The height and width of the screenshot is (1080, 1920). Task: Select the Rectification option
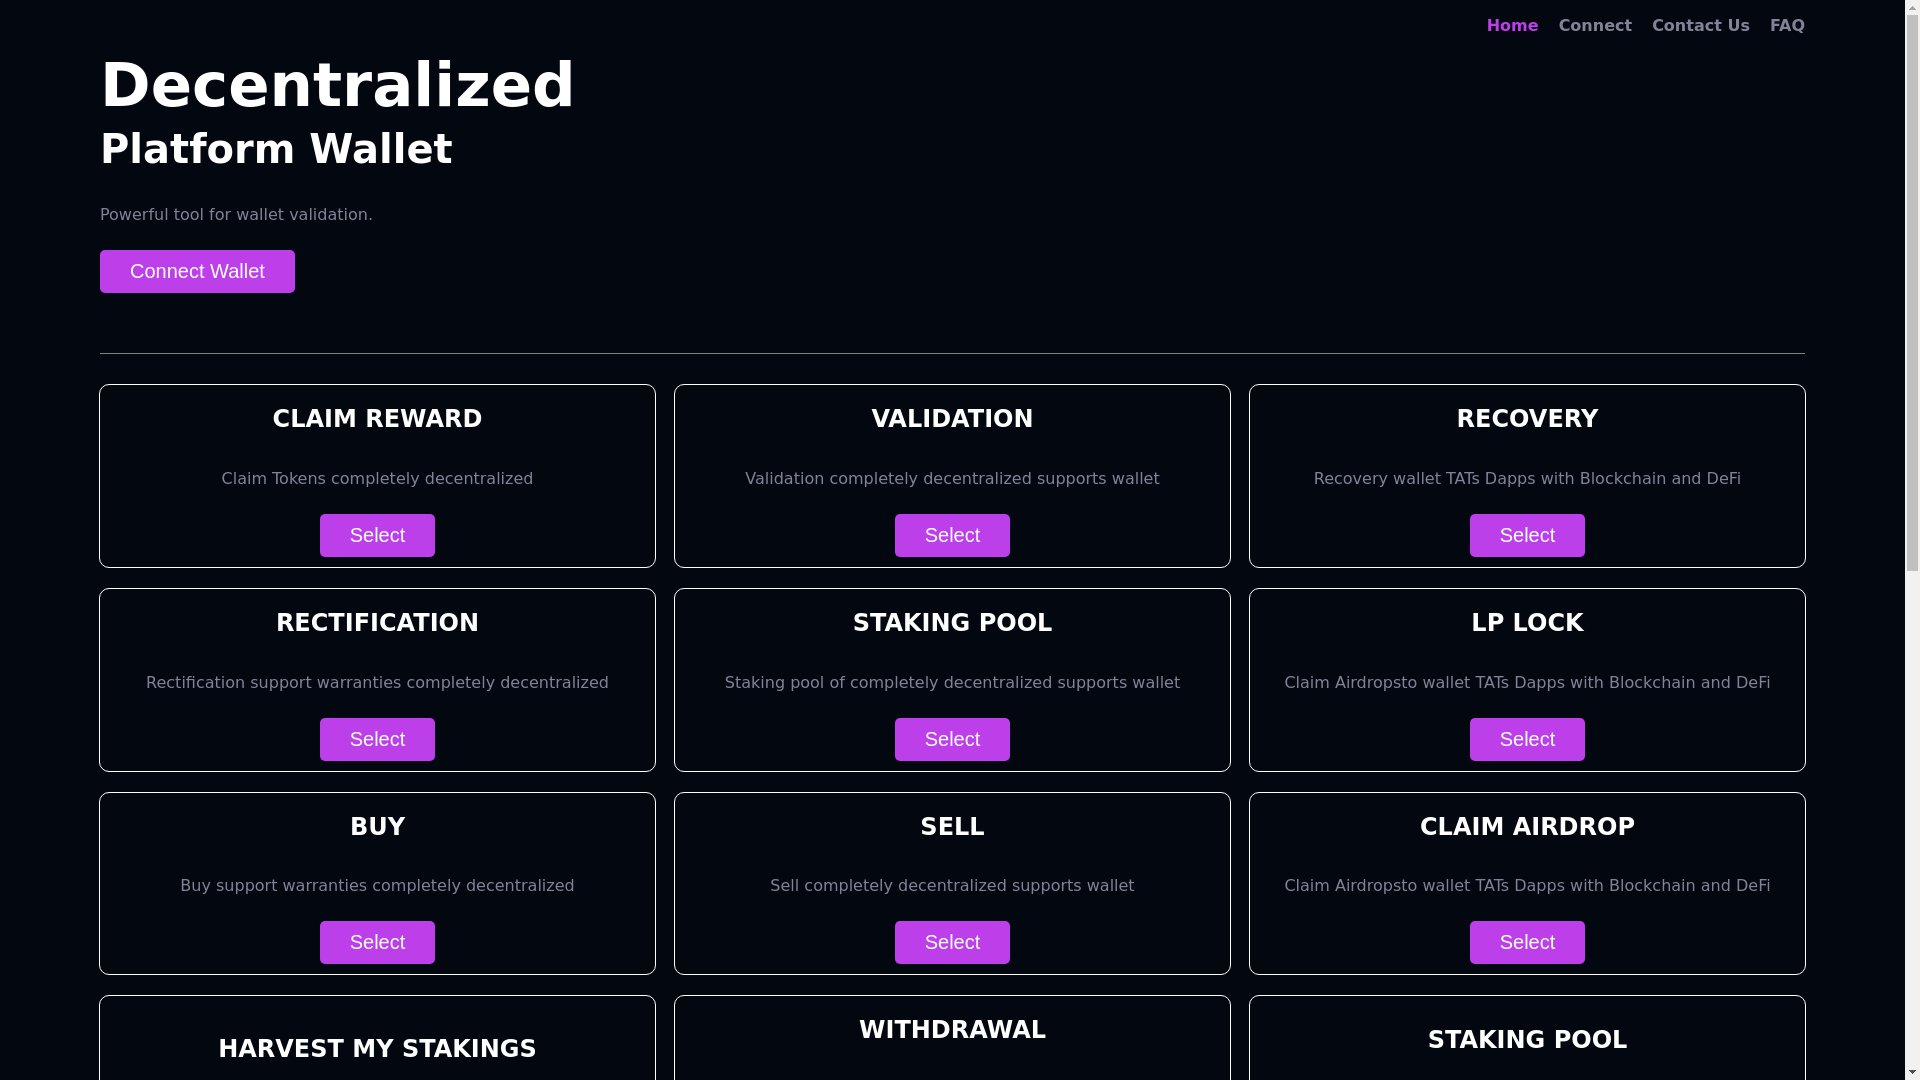[377, 739]
